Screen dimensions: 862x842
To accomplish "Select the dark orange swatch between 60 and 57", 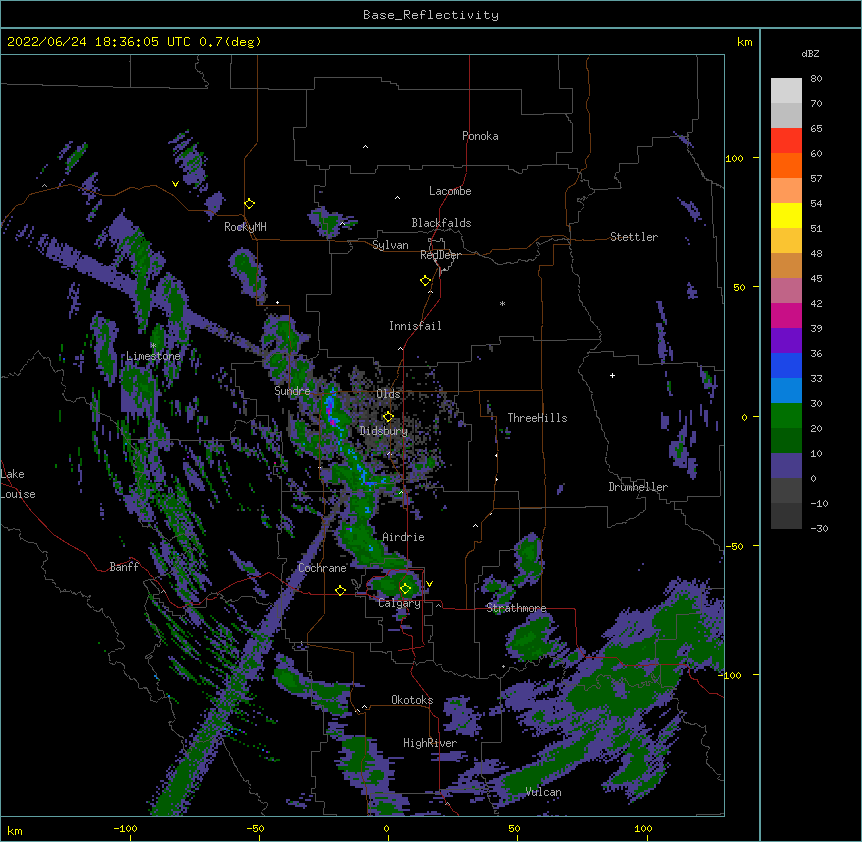I will point(786,165).
